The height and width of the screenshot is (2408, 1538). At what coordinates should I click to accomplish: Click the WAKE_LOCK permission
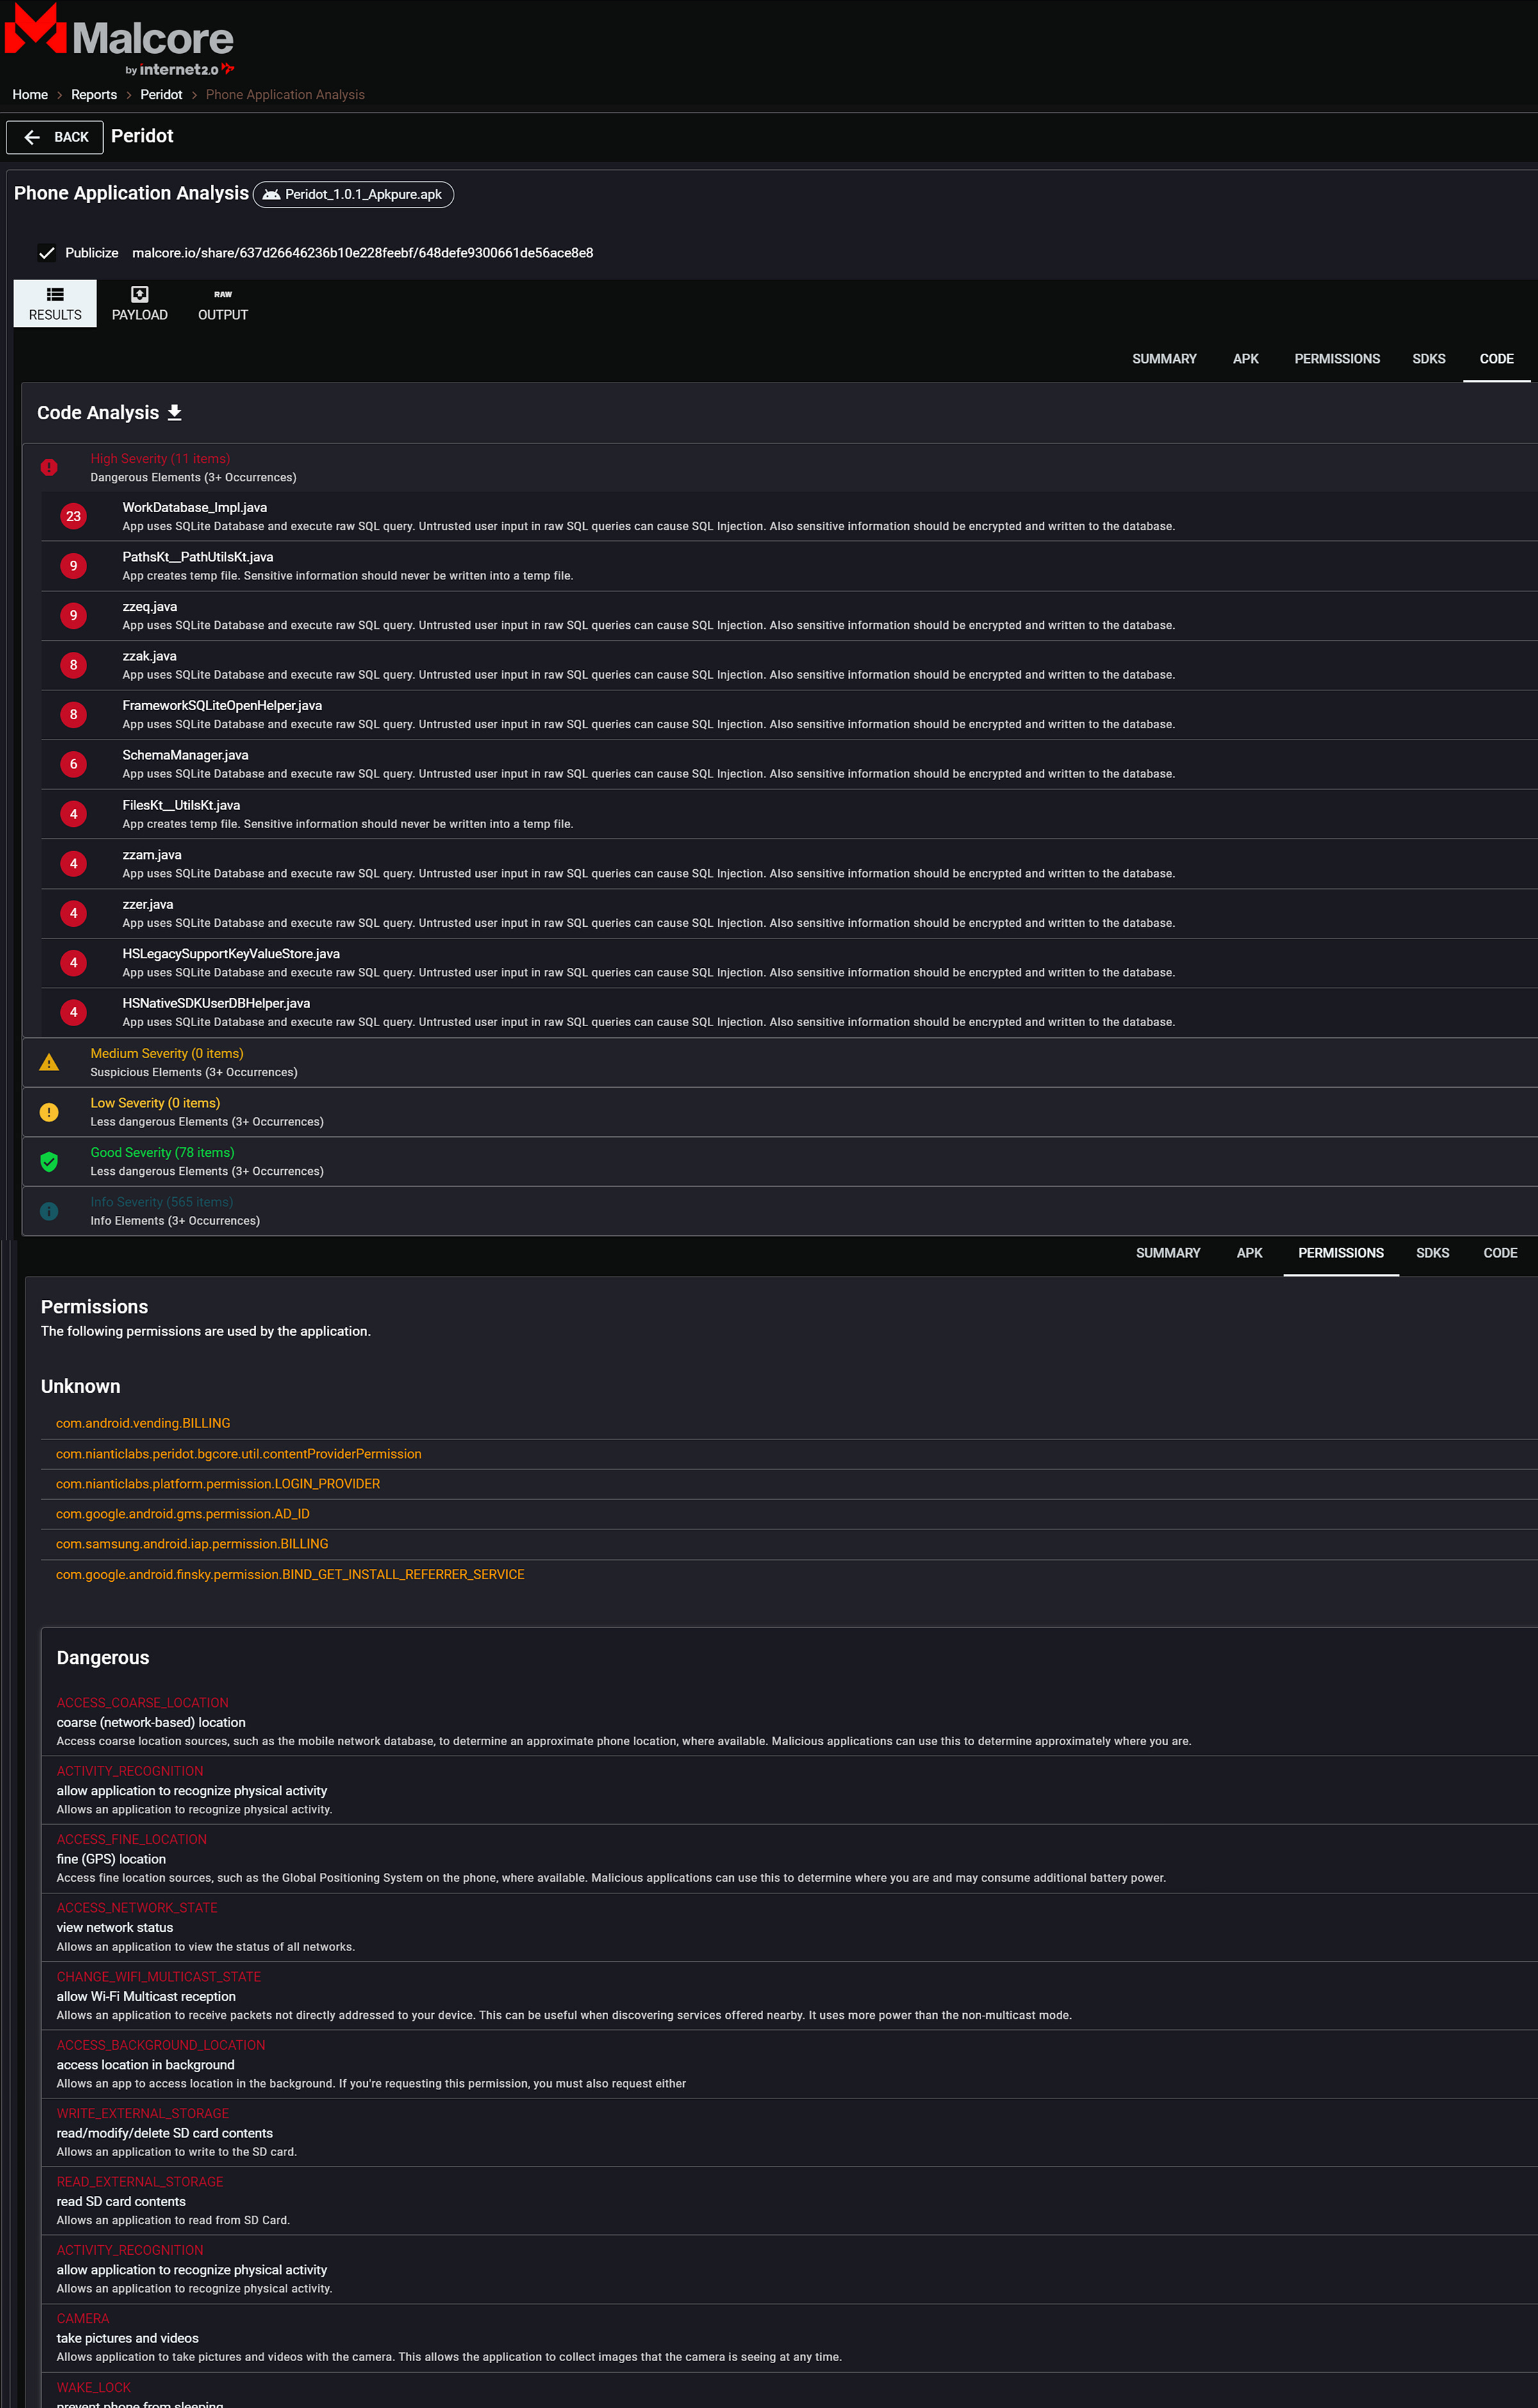click(x=94, y=2387)
